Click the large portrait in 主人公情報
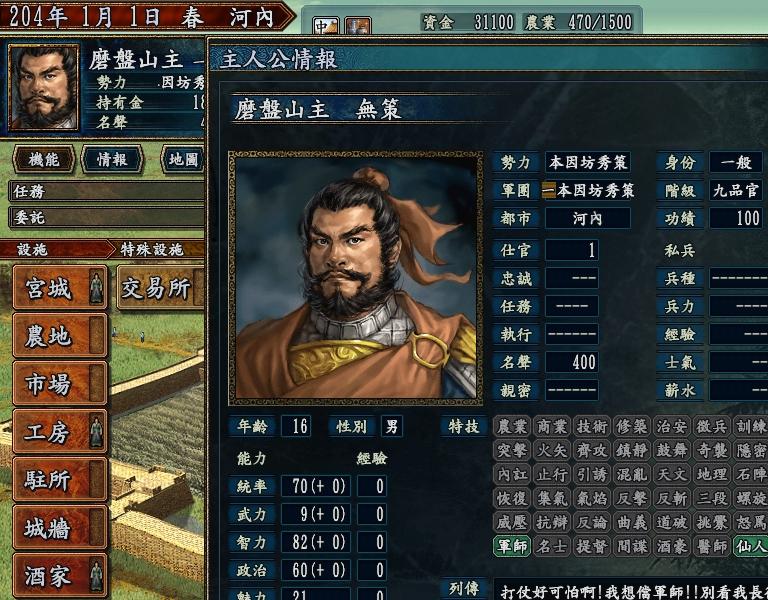768x600 pixels. (x=356, y=278)
